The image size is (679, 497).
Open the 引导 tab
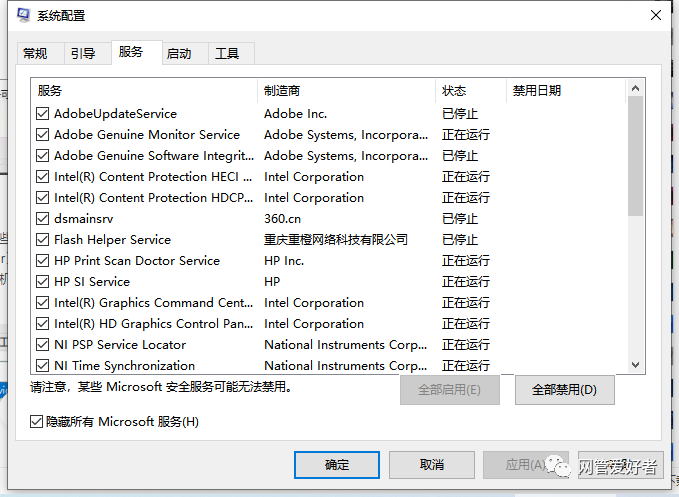(x=88, y=54)
